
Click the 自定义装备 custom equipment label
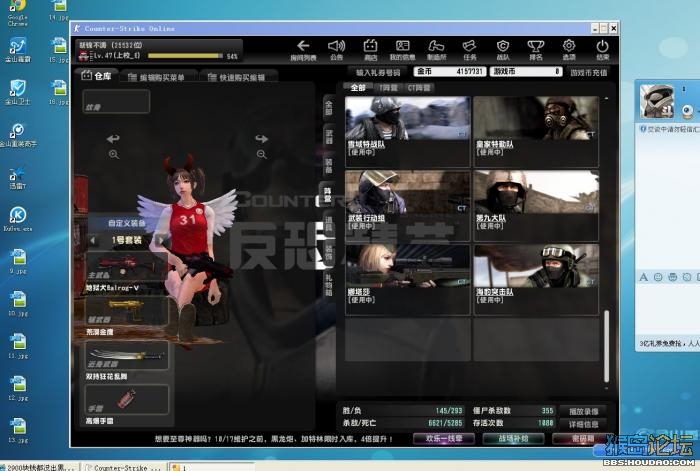click(x=127, y=223)
